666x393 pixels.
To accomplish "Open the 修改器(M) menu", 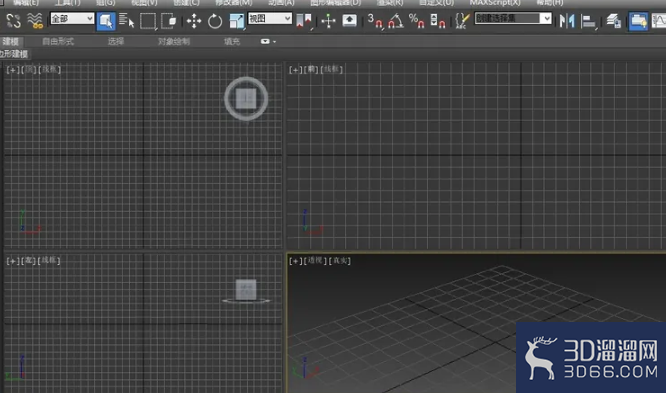I will tap(234, 3).
